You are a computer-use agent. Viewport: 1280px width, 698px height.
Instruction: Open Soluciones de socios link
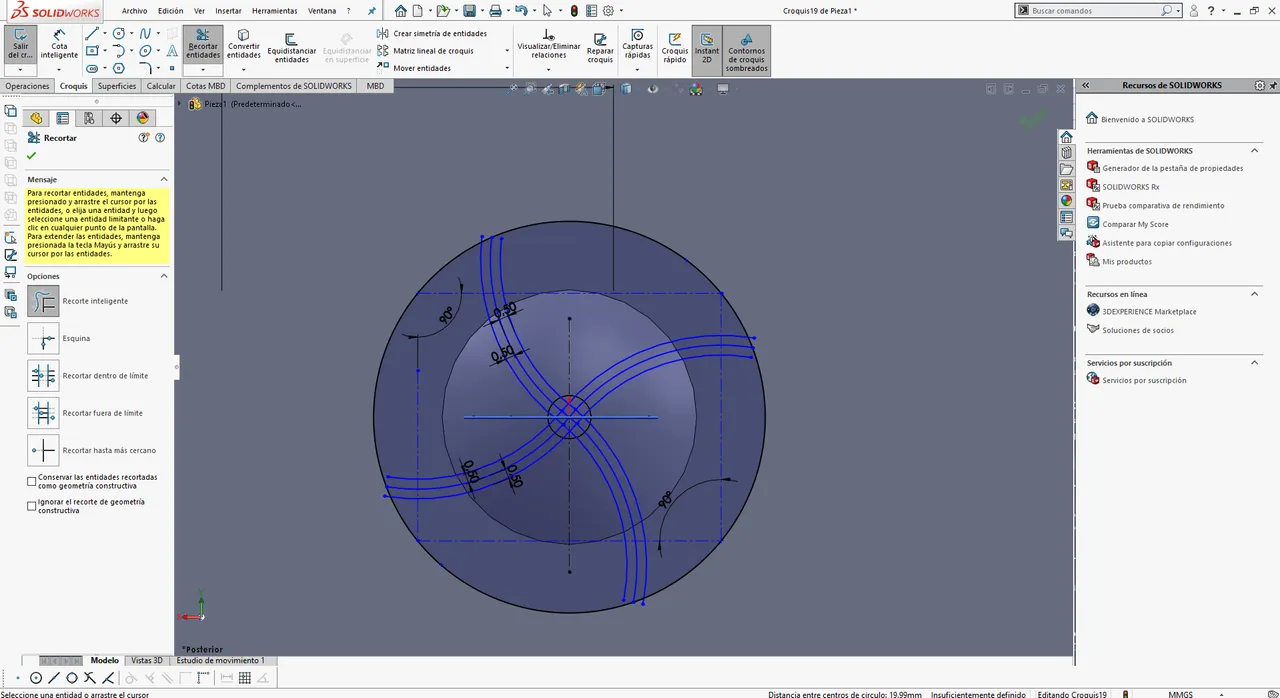click(x=1138, y=330)
